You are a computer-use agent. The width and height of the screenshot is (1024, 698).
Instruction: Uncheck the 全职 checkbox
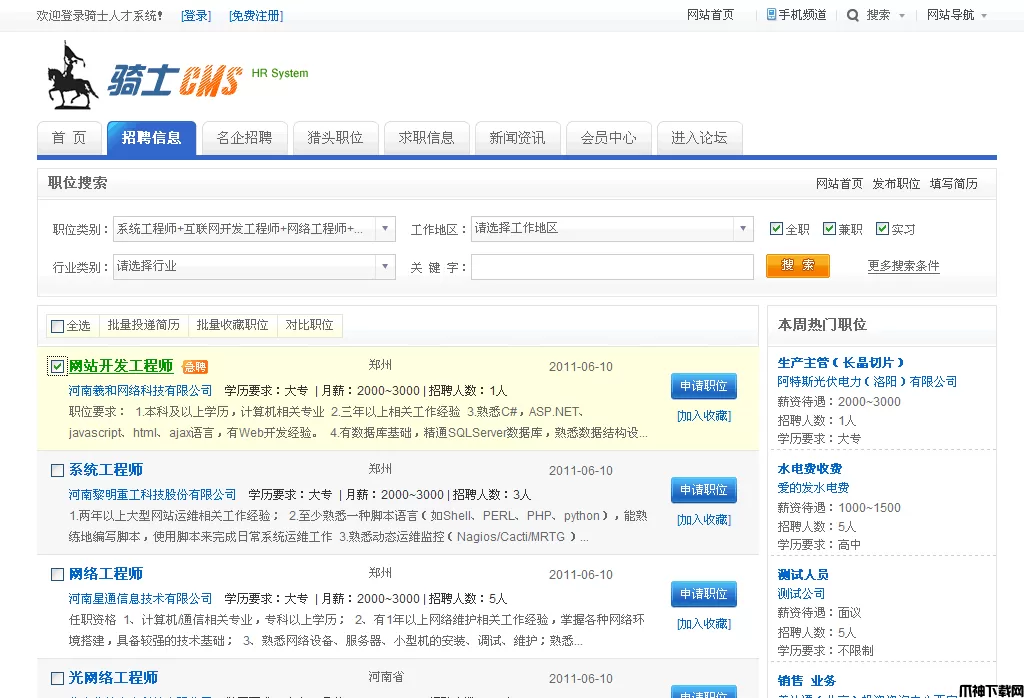click(776, 229)
